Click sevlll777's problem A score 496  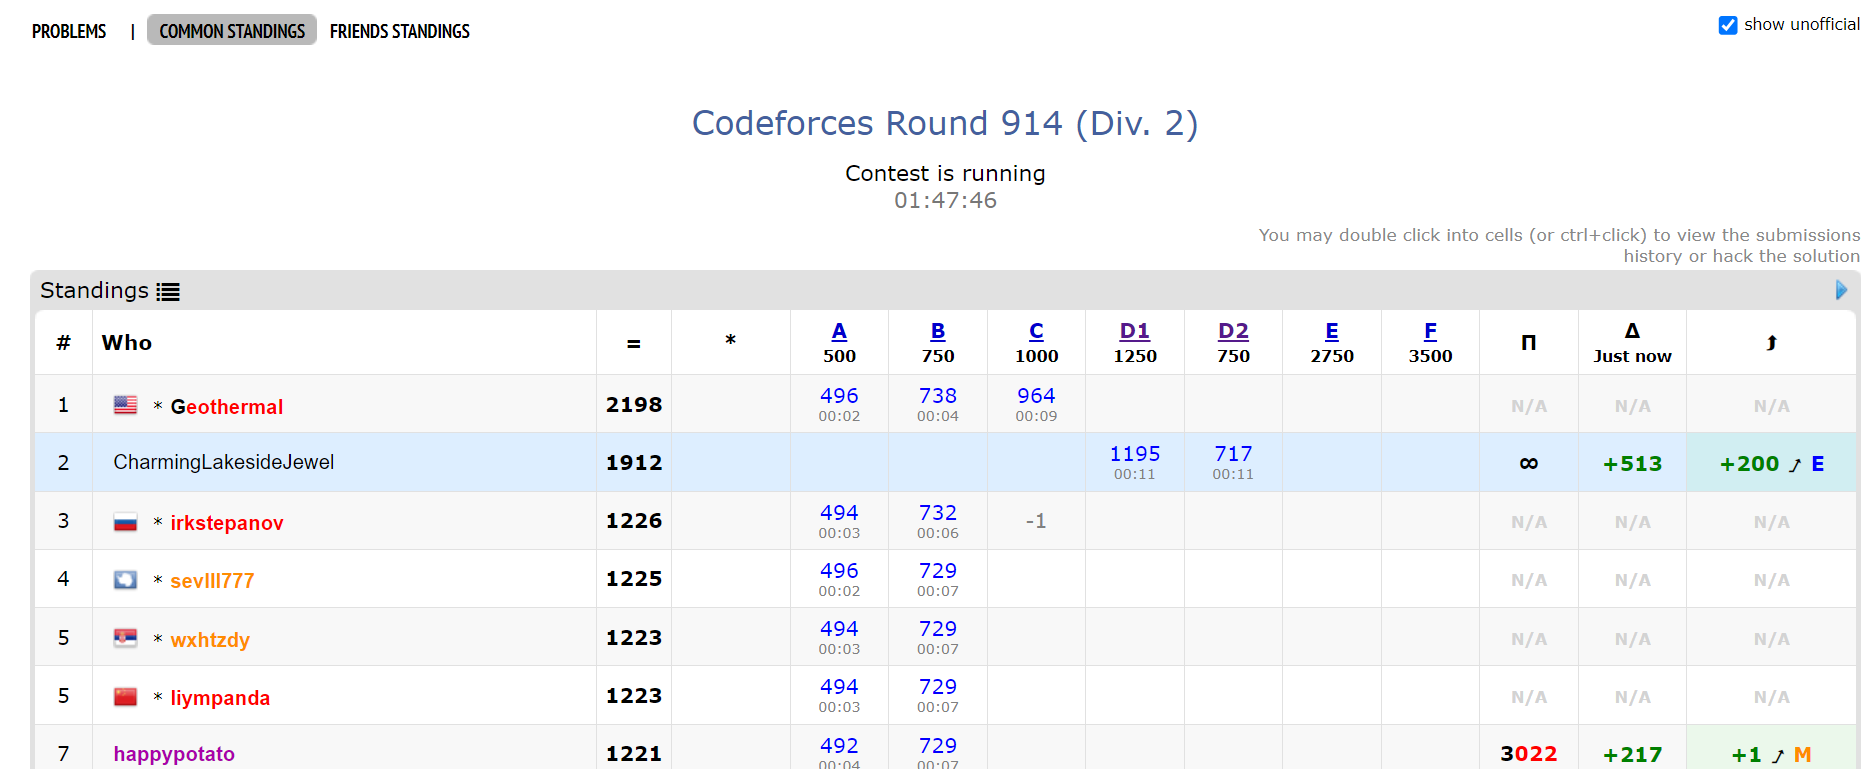839,571
